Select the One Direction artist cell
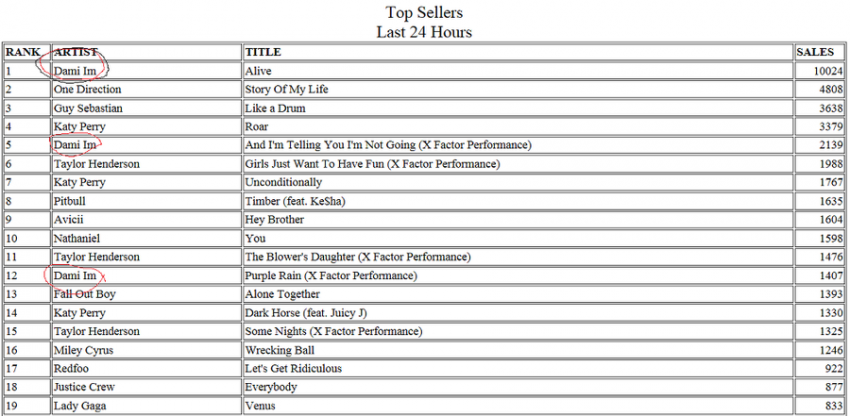850x416 pixels. 86,89
